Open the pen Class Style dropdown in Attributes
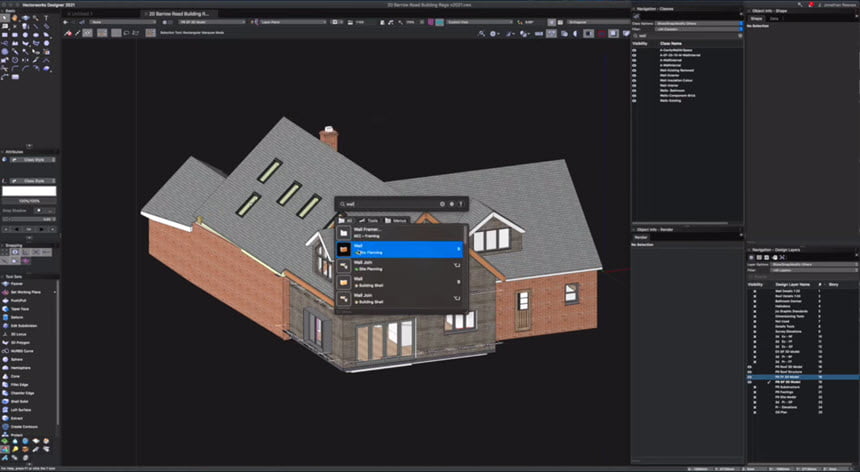 click(33, 181)
